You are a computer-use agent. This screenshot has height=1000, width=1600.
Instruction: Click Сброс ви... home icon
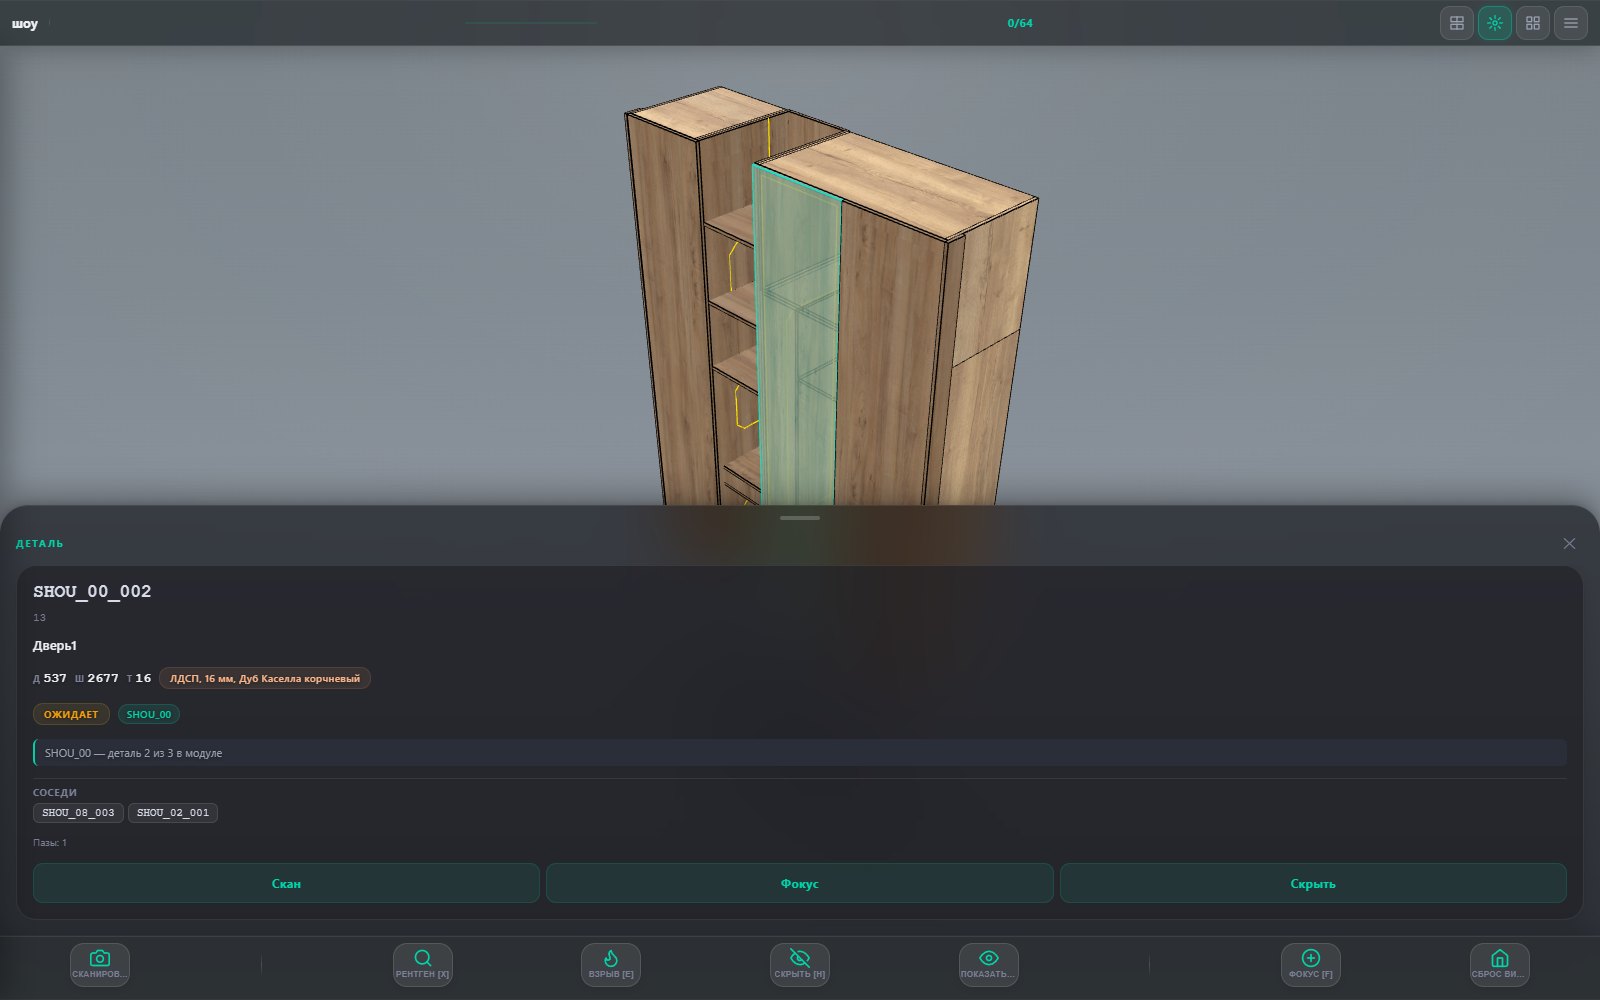coord(1500,965)
